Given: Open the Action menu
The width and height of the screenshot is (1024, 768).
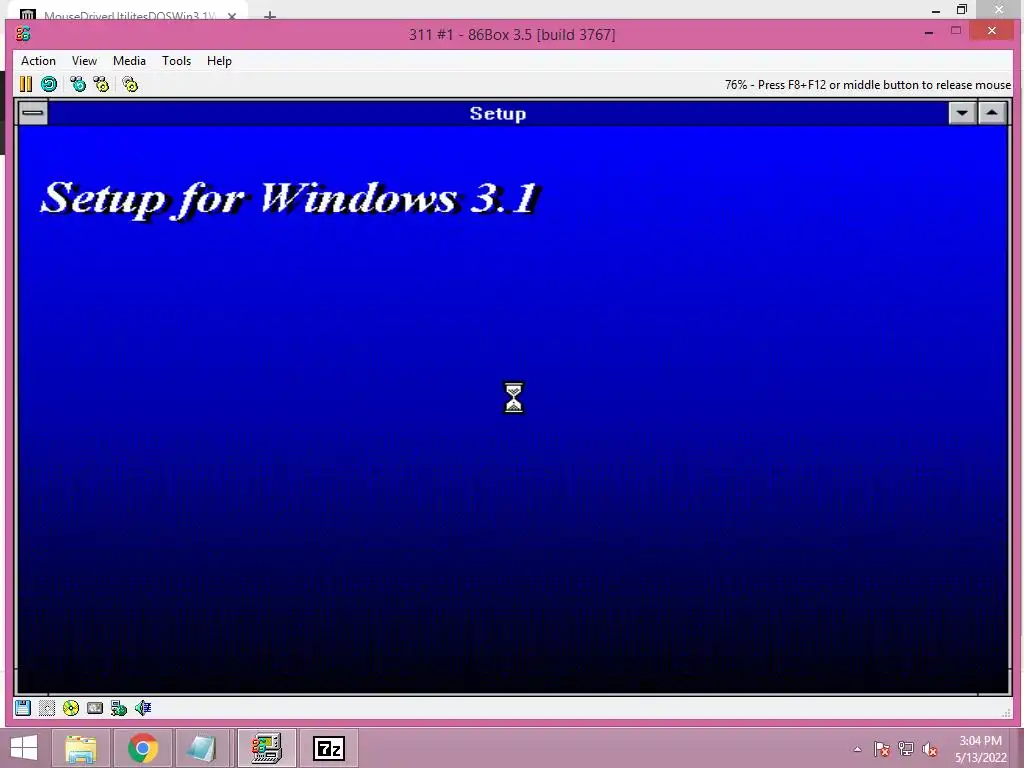Looking at the screenshot, I should tap(39, 61).
